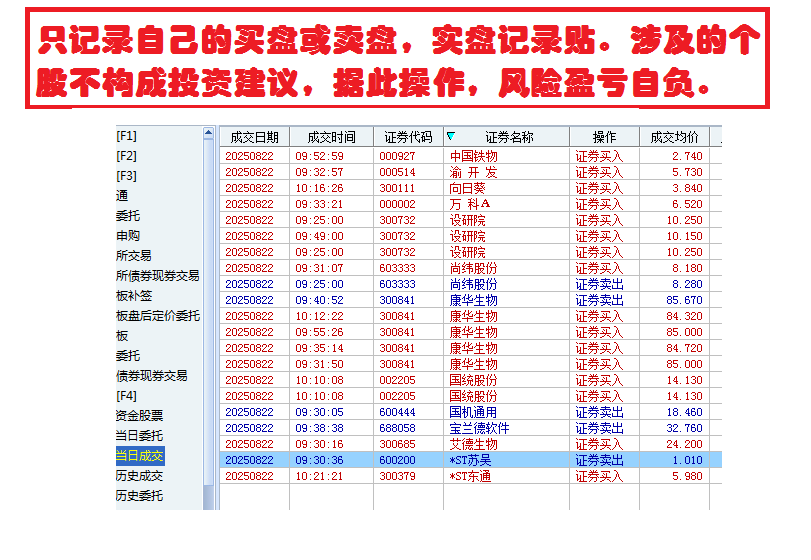
Task: Select the 中国铁物 row name cell
Action: point(473,156)
